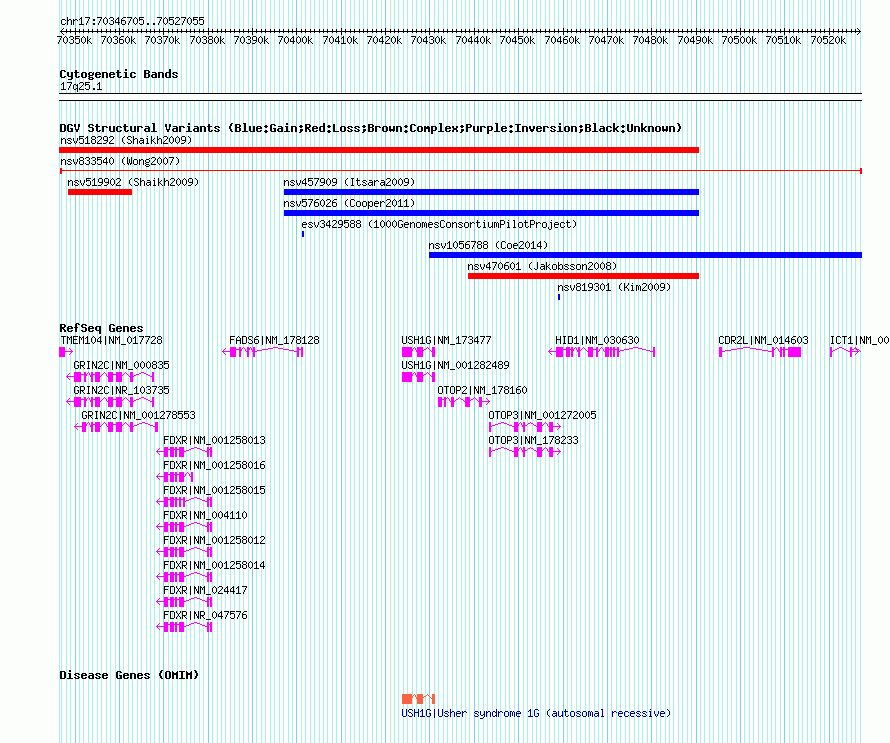Open the nsv519902 (Shaikh2009) label

click(133, 182)
